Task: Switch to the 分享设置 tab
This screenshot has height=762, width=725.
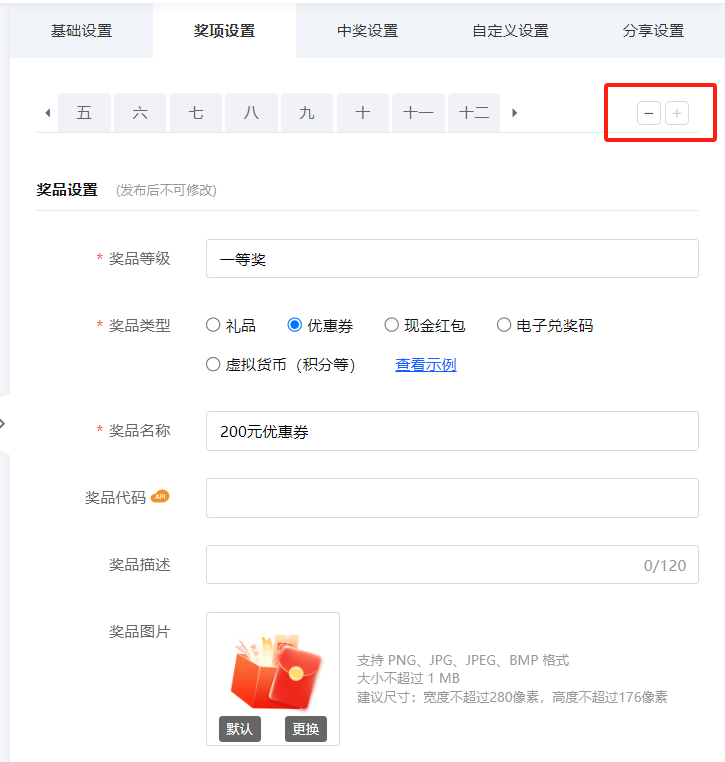Action: (653, 31)
